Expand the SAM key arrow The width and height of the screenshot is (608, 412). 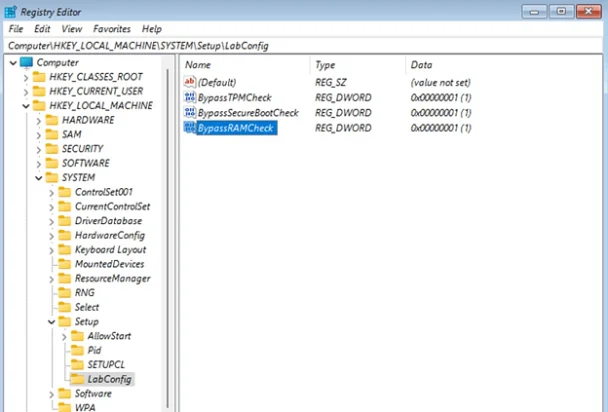38,135
